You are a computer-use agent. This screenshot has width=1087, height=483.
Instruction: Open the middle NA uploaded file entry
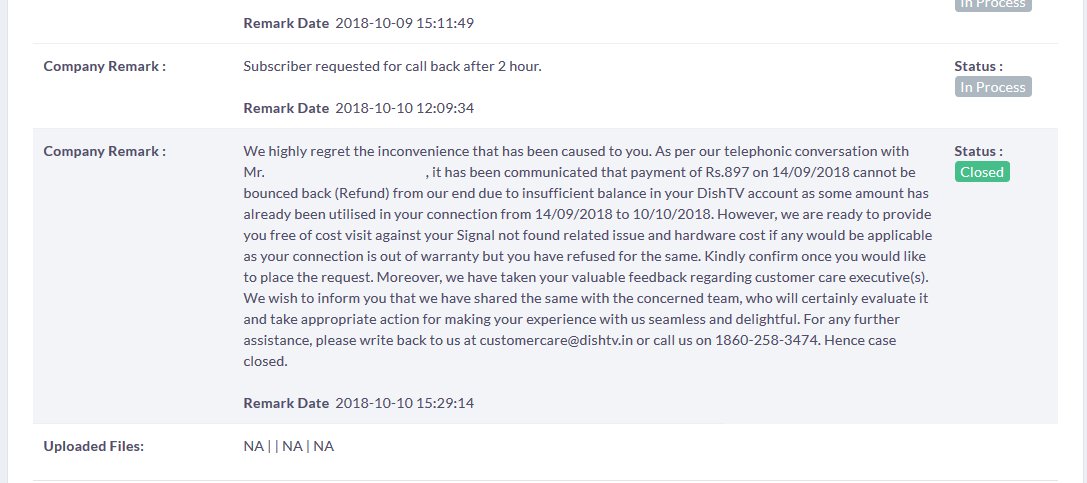[x=292, y=446]
